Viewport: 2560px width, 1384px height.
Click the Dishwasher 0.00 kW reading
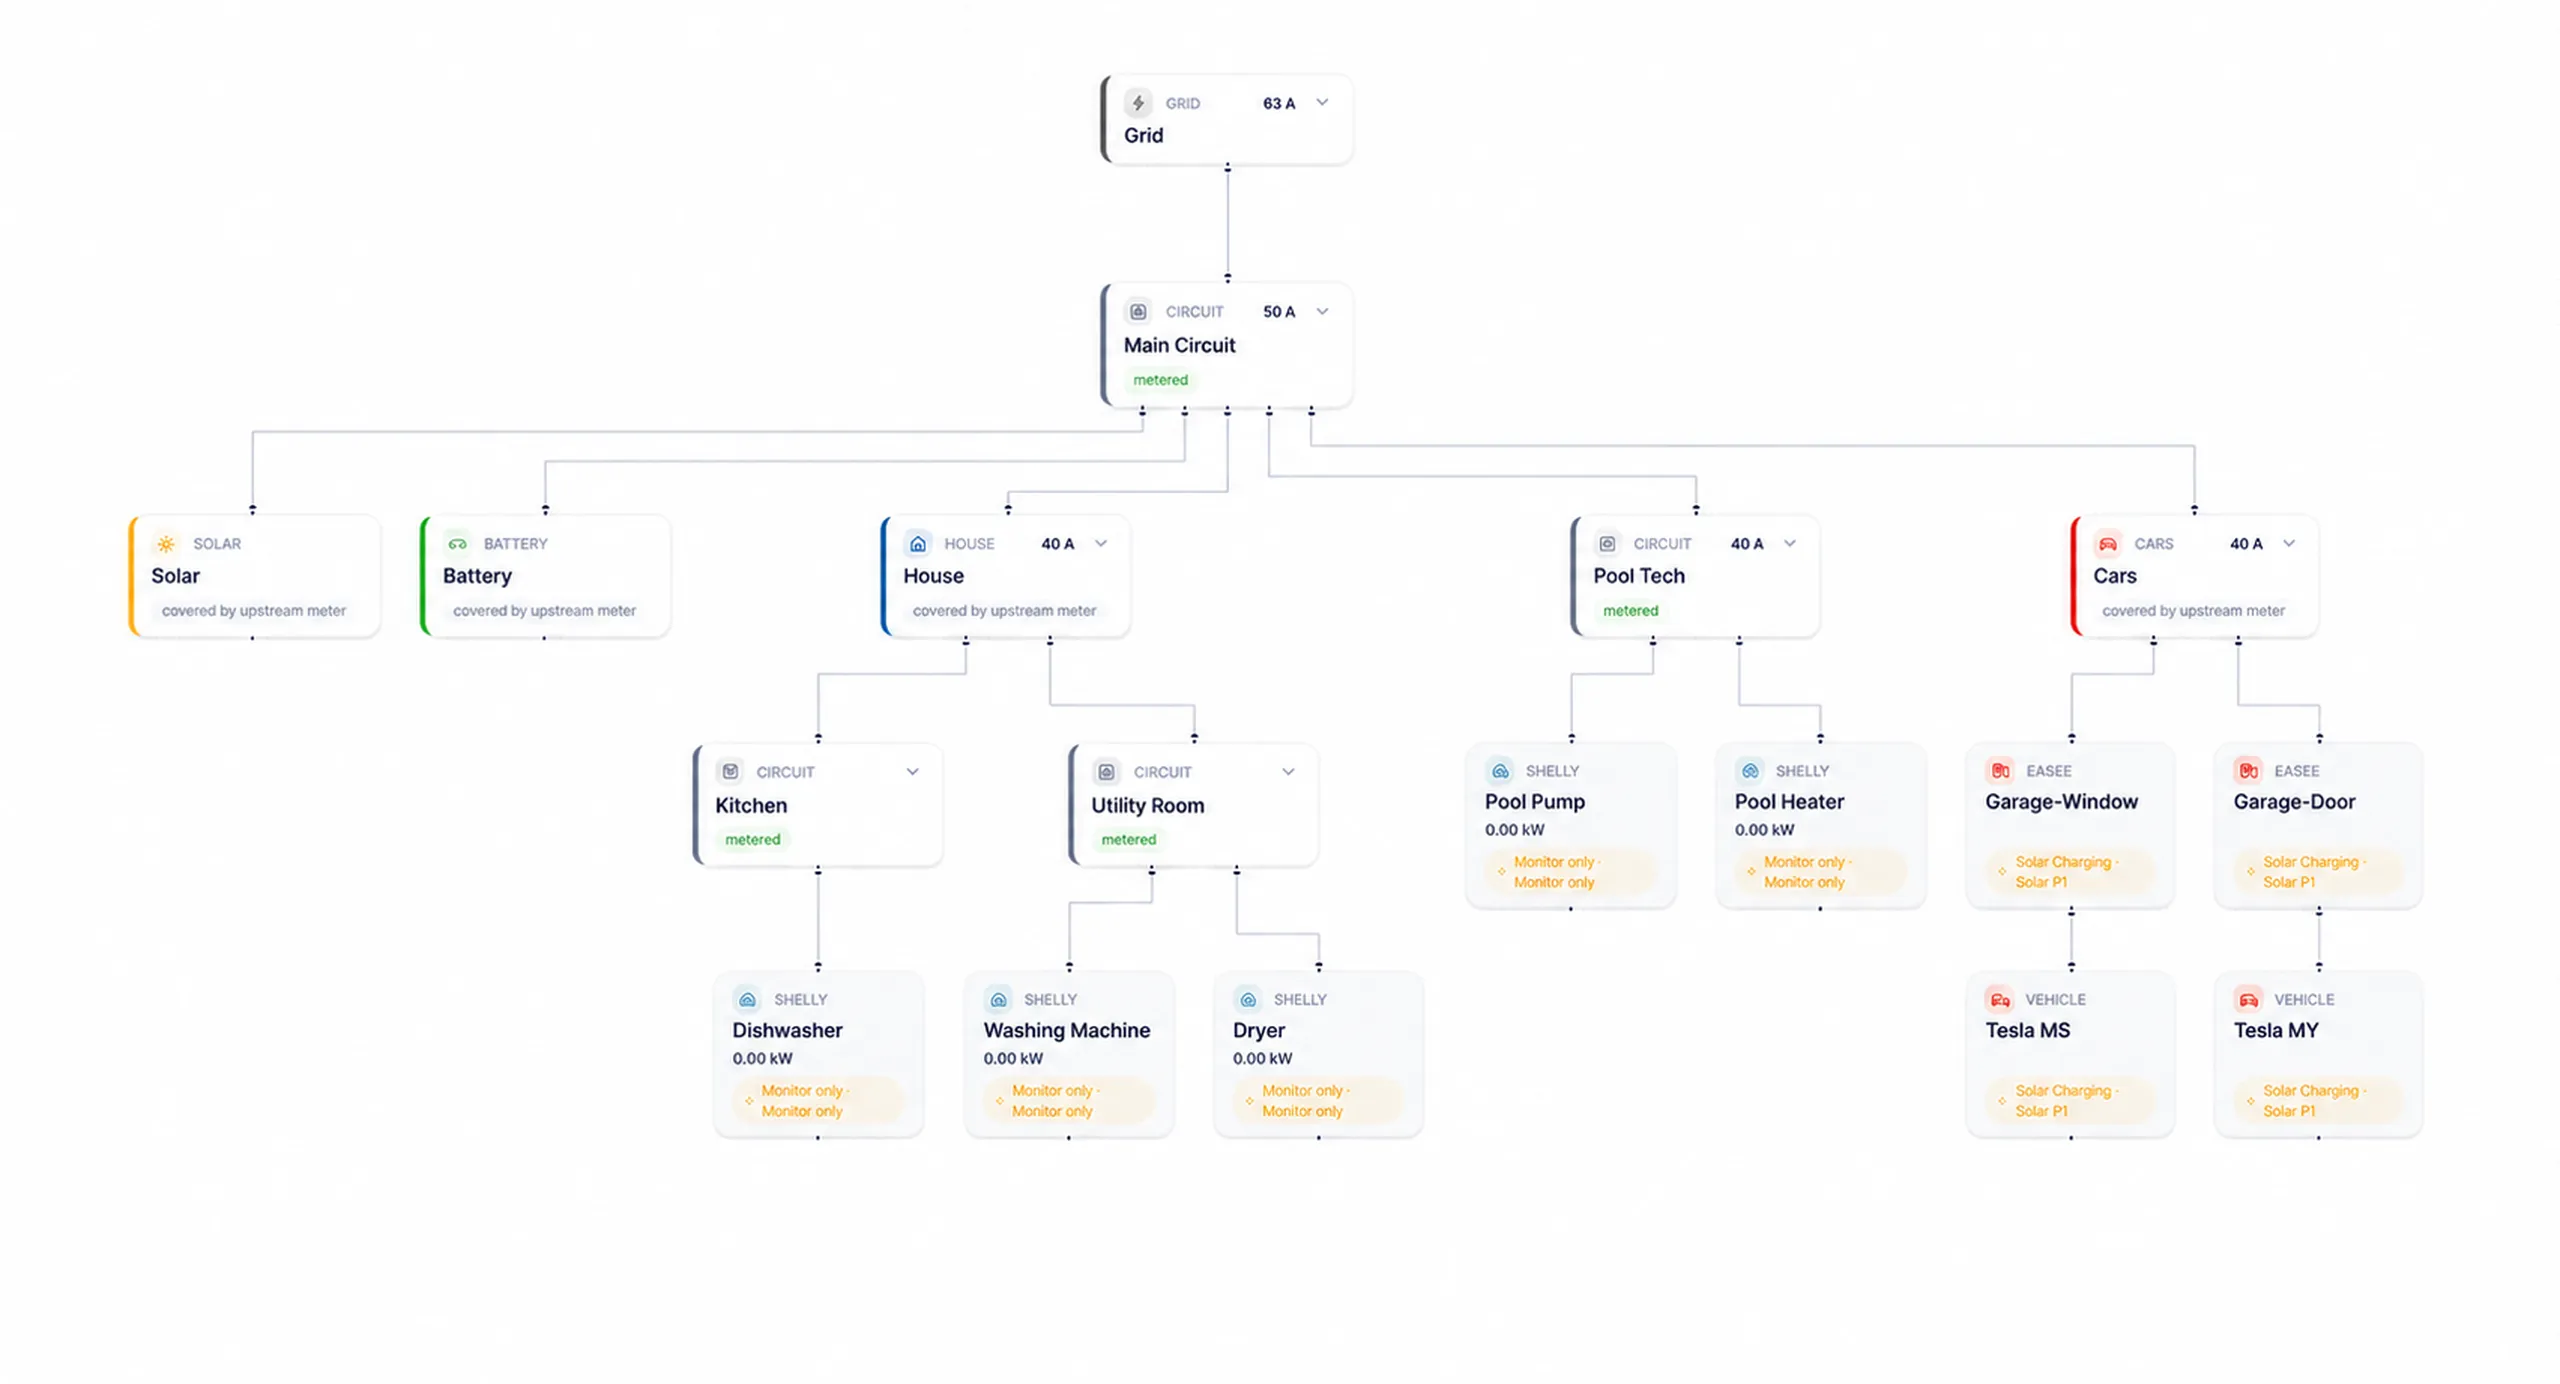pos(762,1058)
